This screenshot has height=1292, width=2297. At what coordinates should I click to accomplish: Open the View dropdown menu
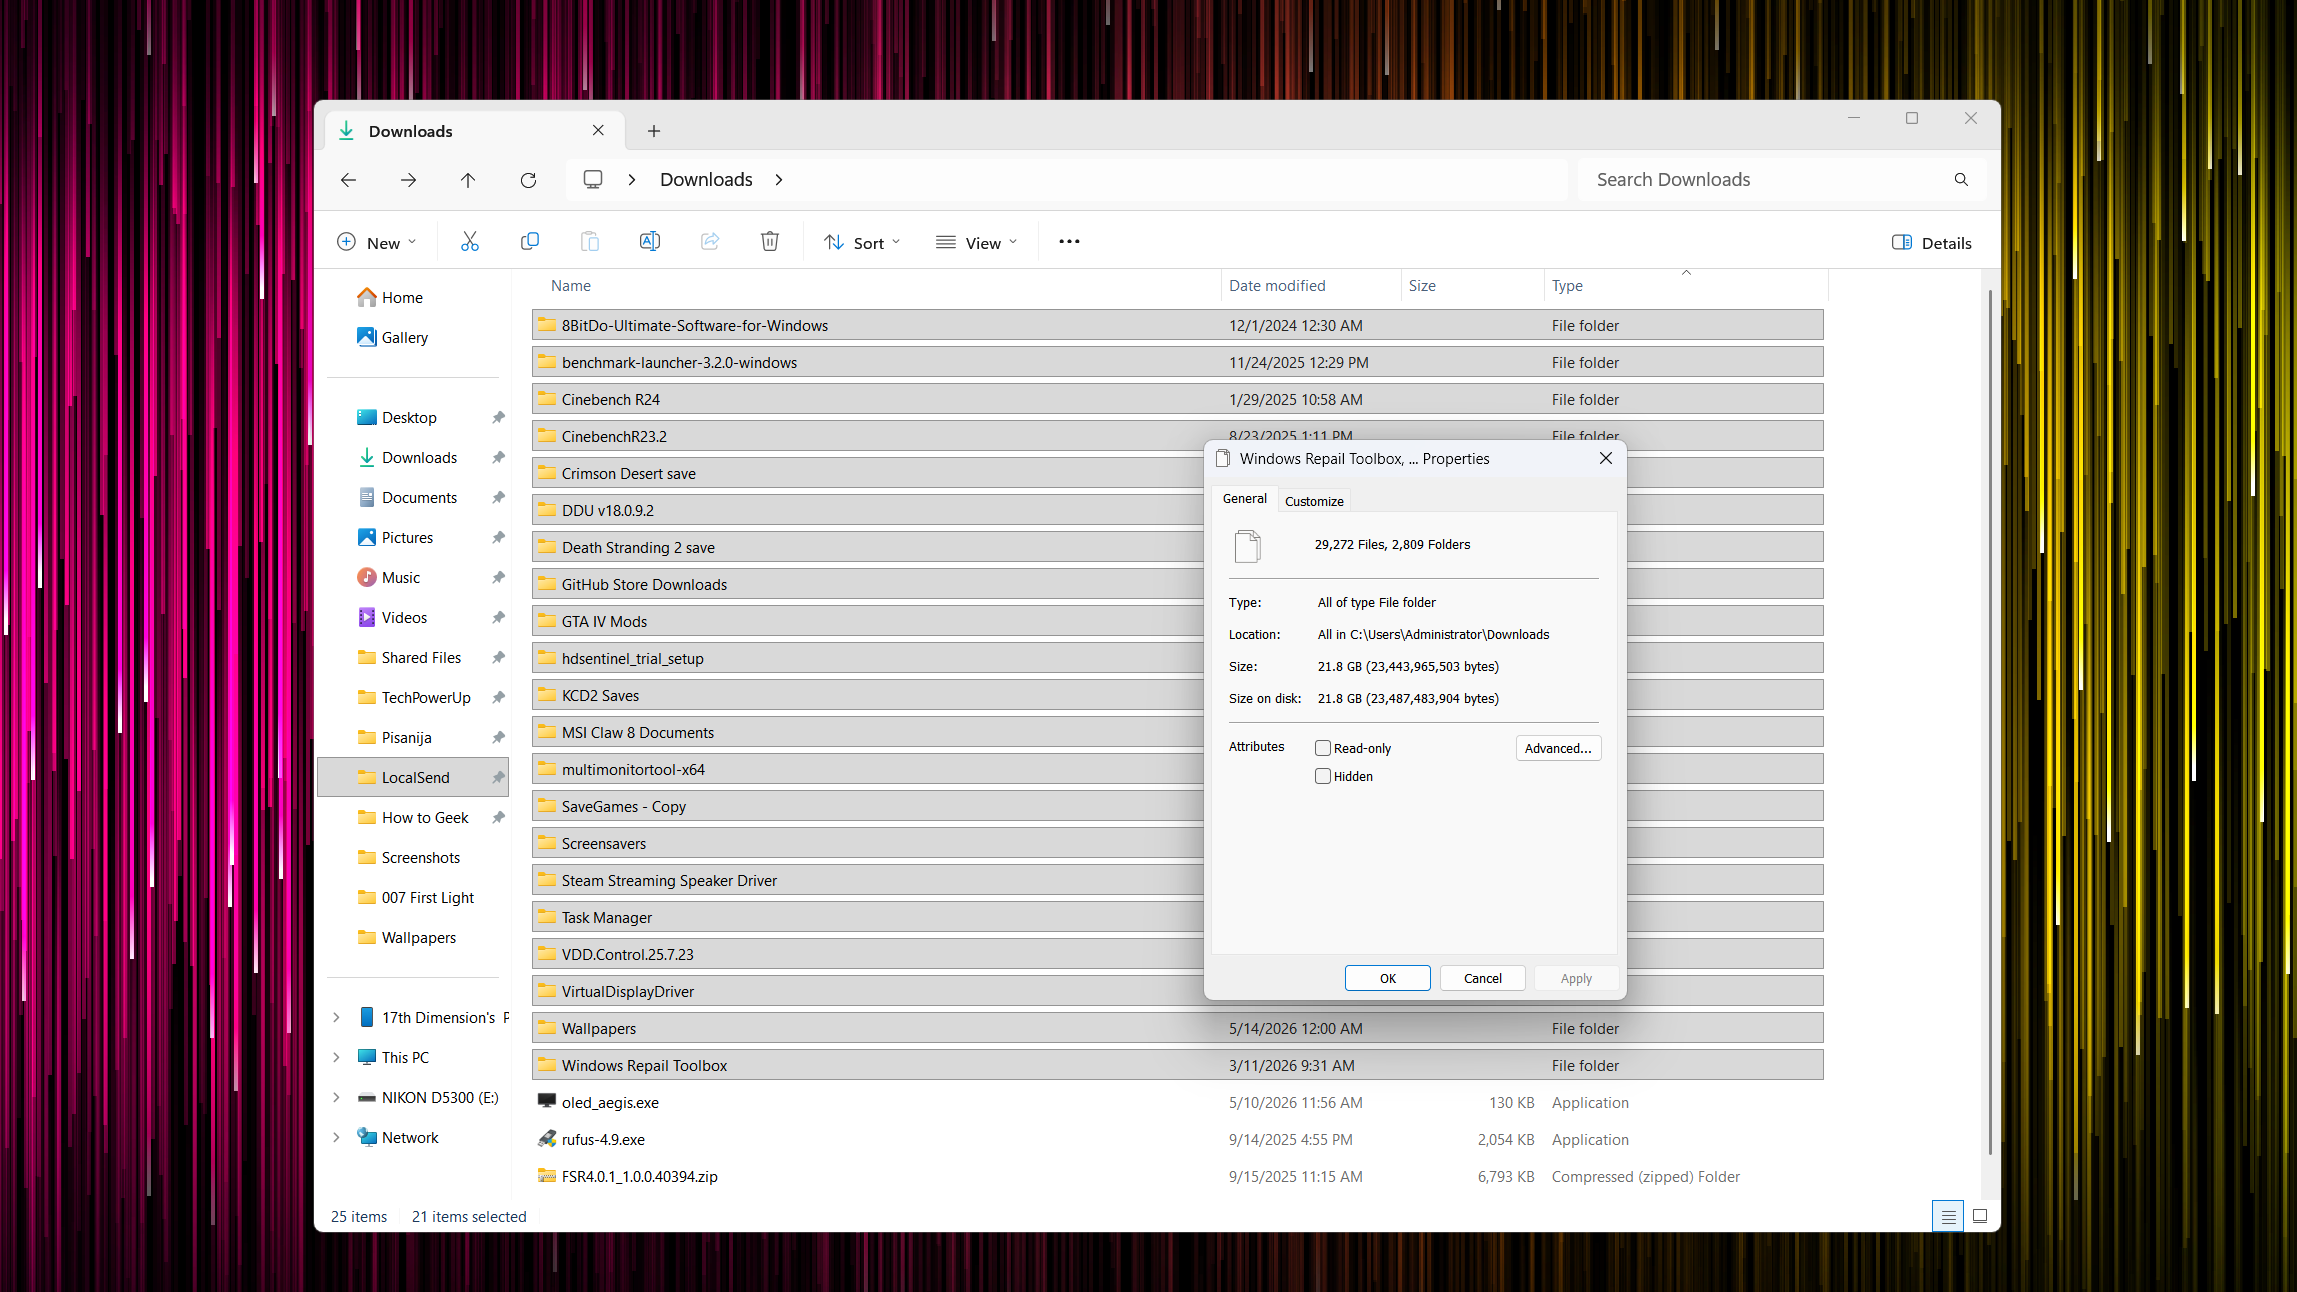[977, 243]
